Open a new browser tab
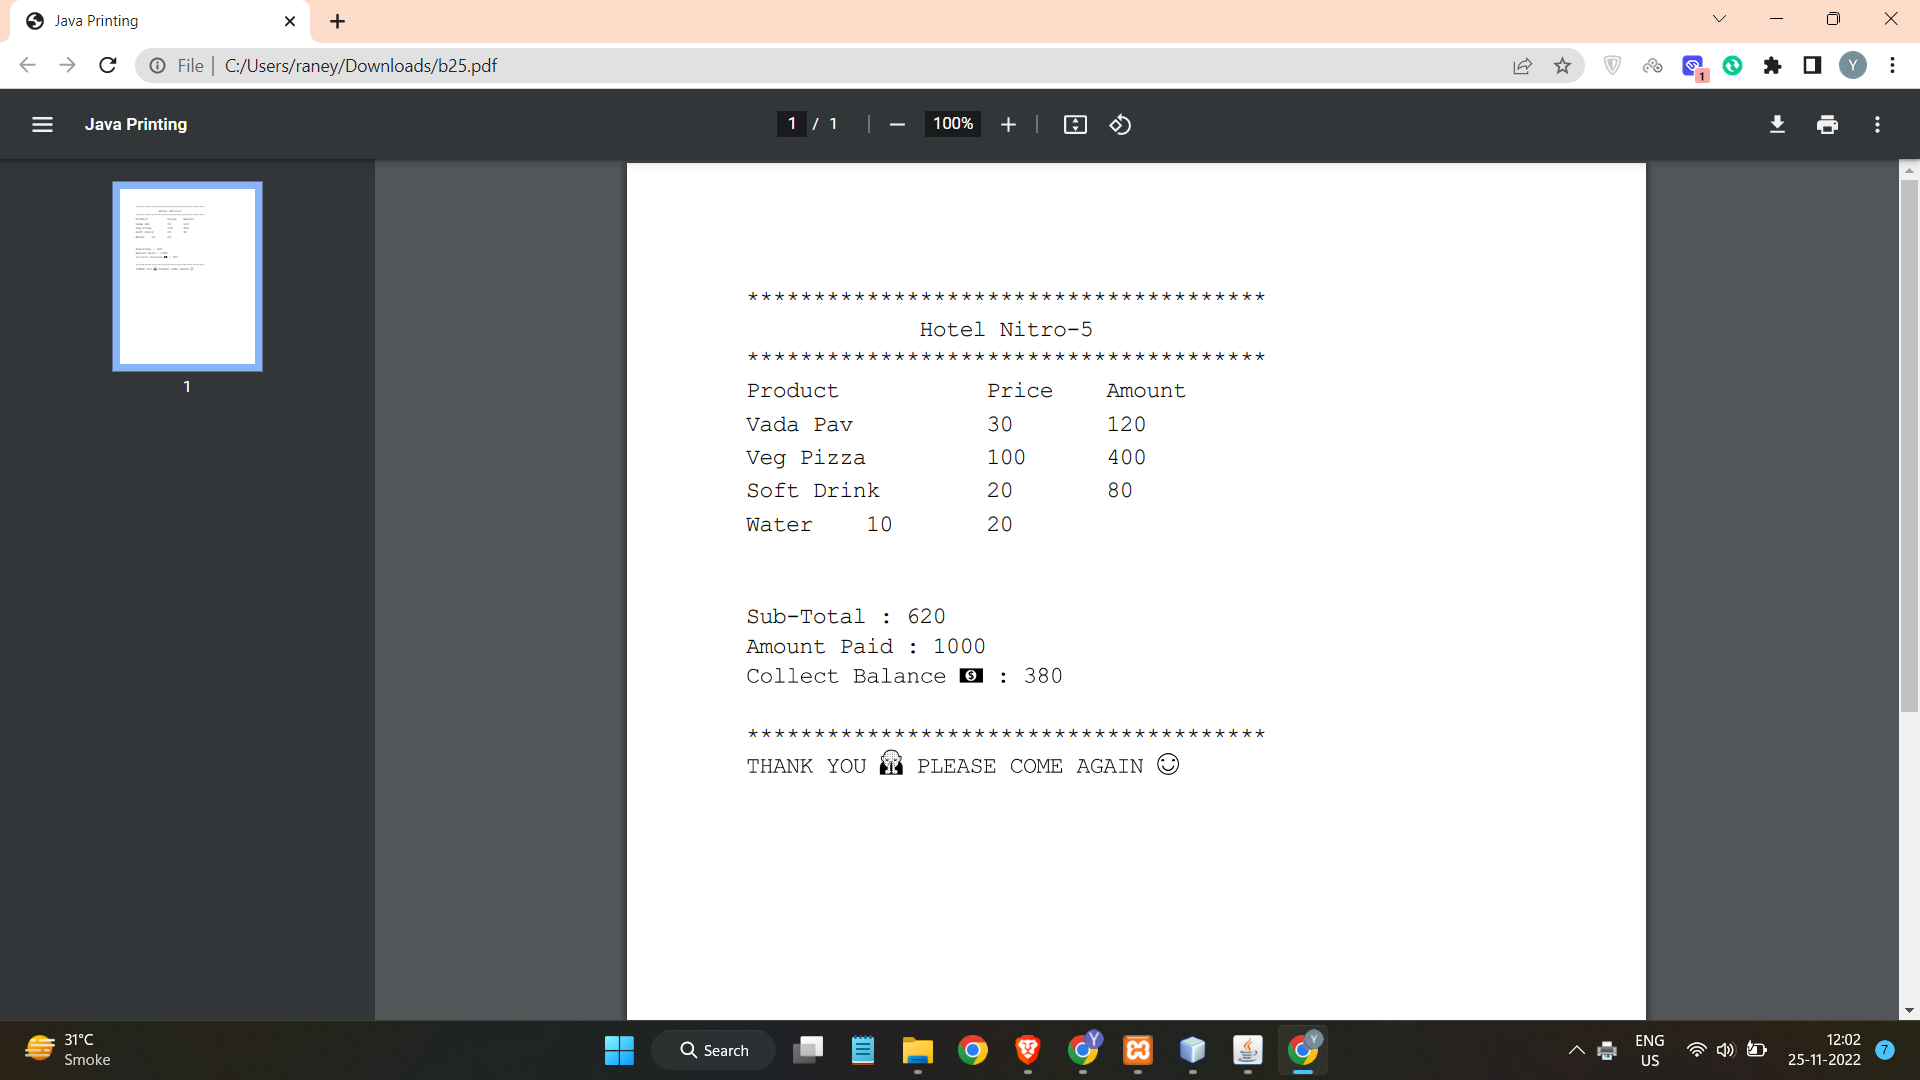The width and height of the screenshot is (1920, 1080). coord(337,20)
